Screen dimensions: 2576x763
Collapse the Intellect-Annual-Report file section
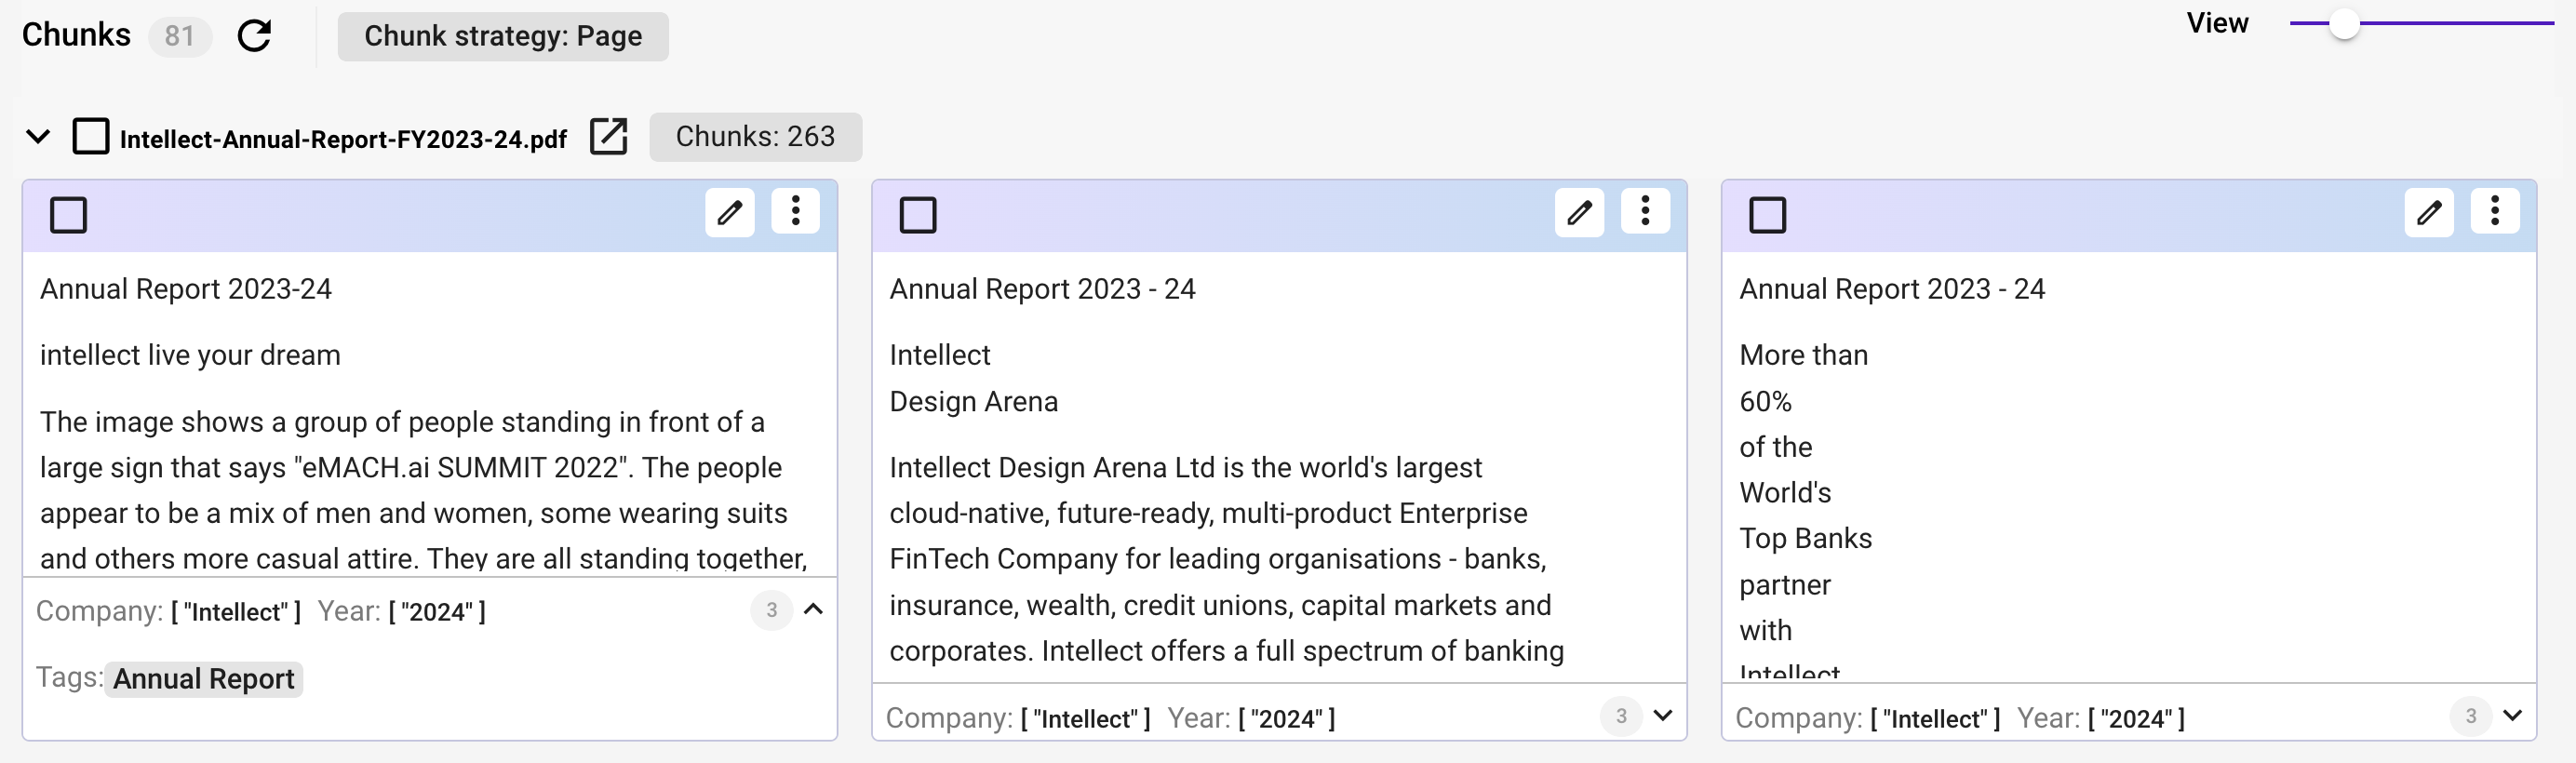(38, 137)
